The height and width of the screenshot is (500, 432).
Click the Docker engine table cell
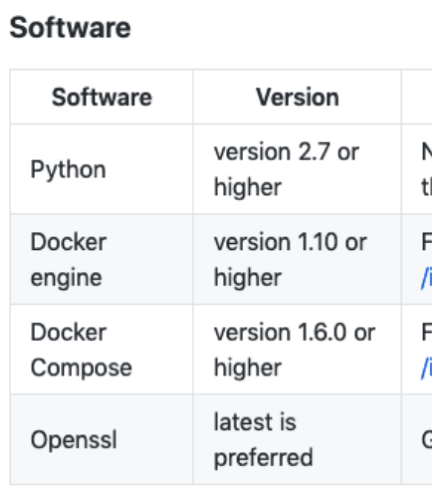tap(102, 259)
